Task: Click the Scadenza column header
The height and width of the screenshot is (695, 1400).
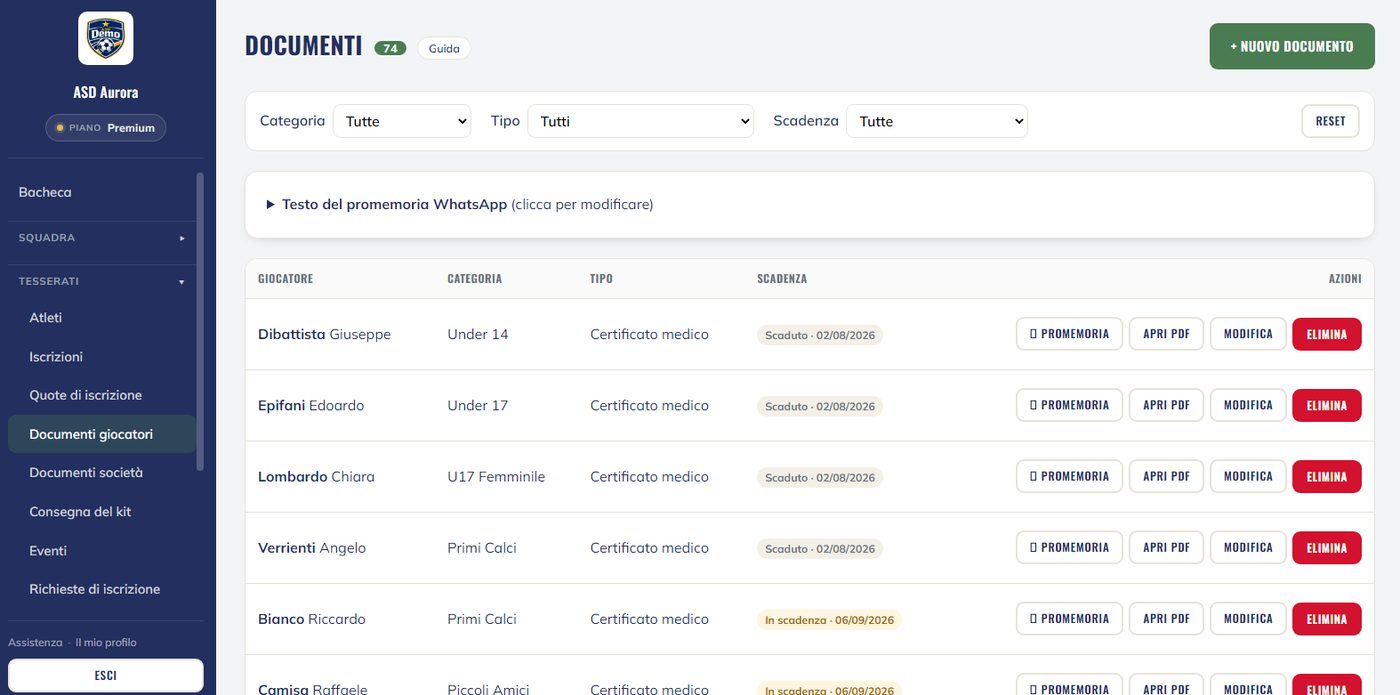Action: (x=782, y=279)
